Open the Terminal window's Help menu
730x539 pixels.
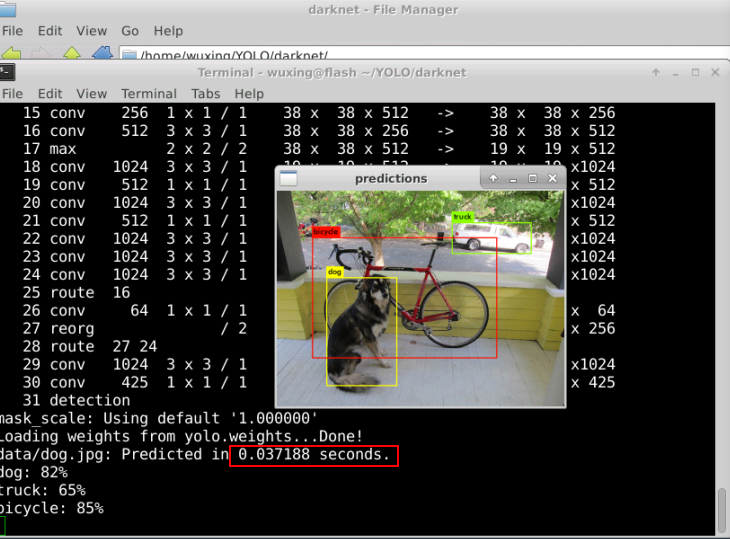[249, 94]
